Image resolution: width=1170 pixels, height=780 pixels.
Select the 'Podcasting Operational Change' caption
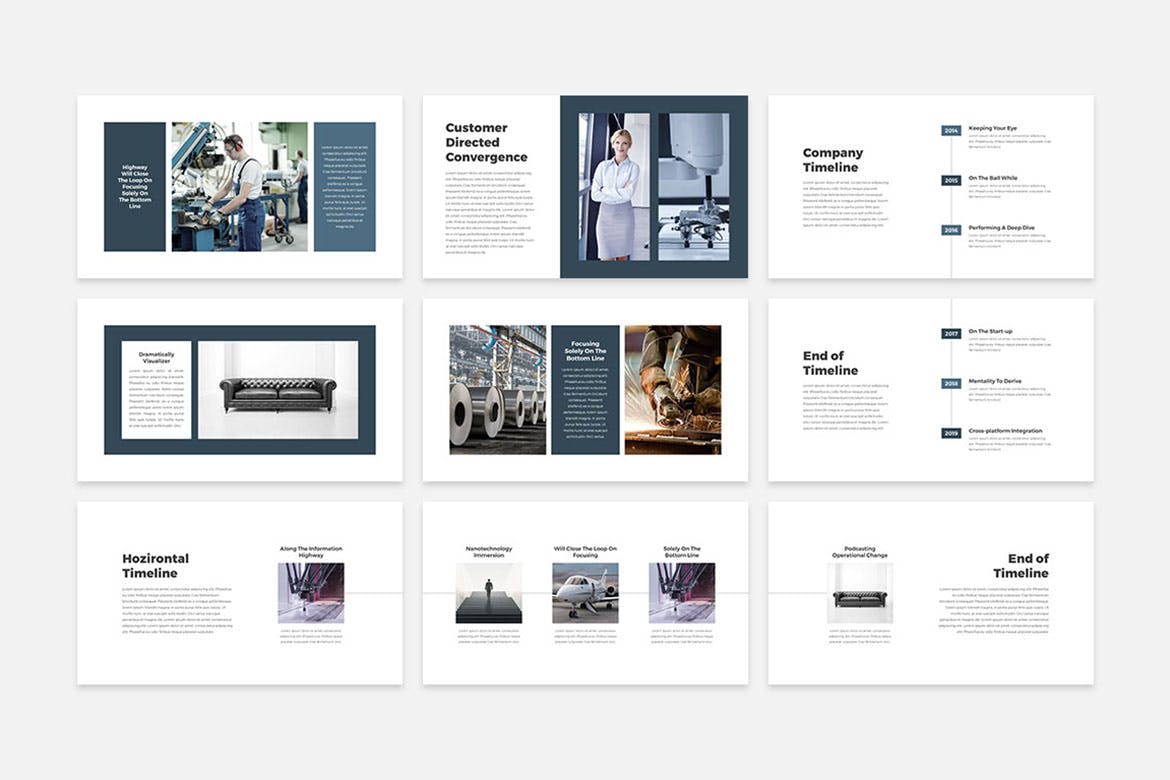tap(859, 552)
